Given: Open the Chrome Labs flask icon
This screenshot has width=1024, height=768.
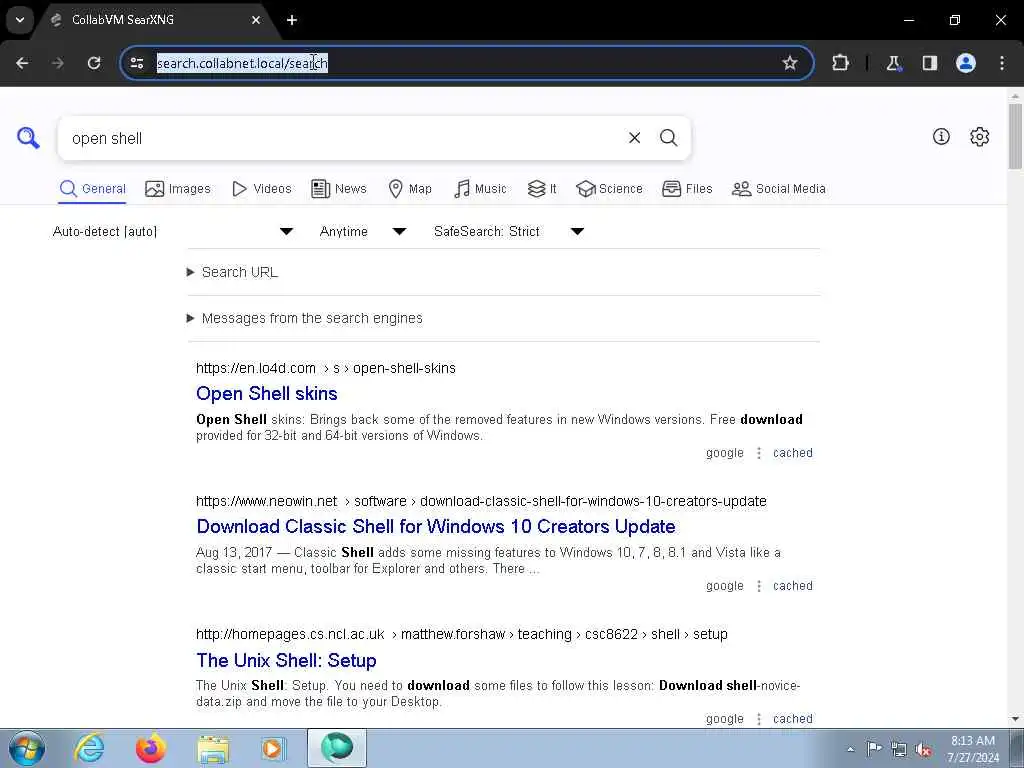Looking at the screenshot, I should click(x=893, y=63).
